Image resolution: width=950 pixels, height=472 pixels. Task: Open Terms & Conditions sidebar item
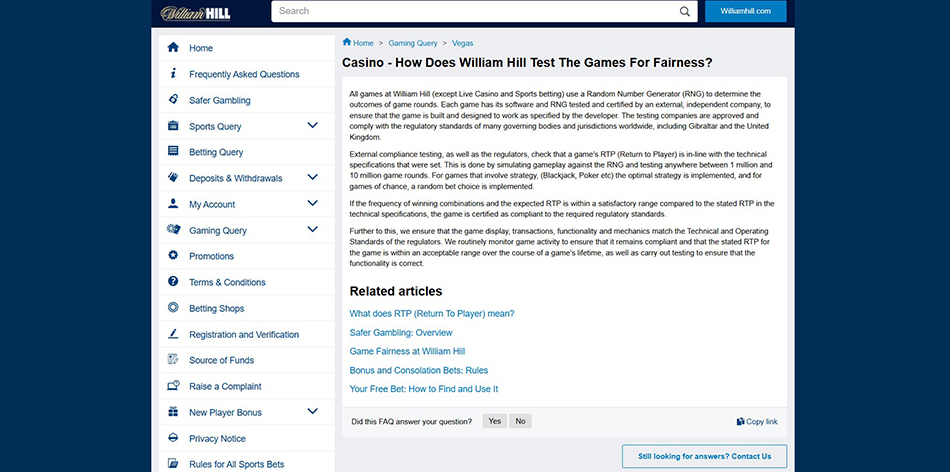(x=247, y=282)
